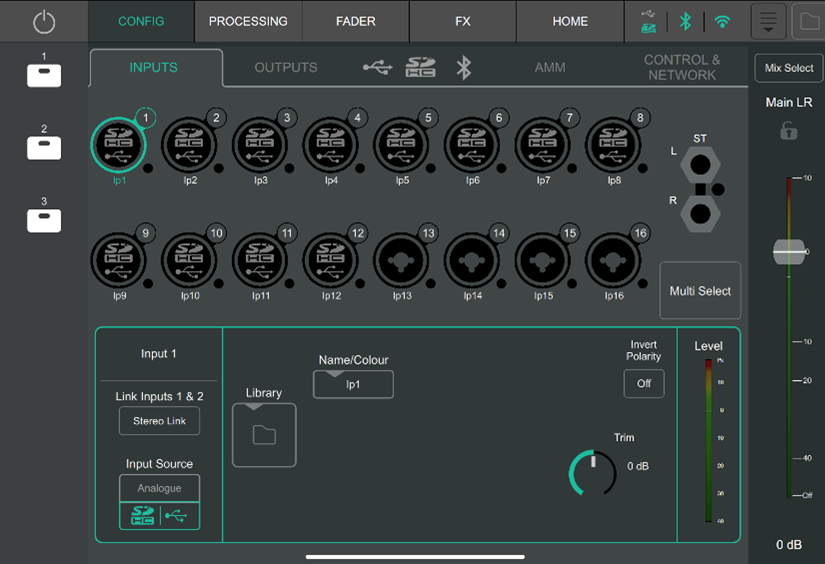Select combo input socket Ip14
The height and width of the screenshot is (564, 825).
click(x=472, y=260)
